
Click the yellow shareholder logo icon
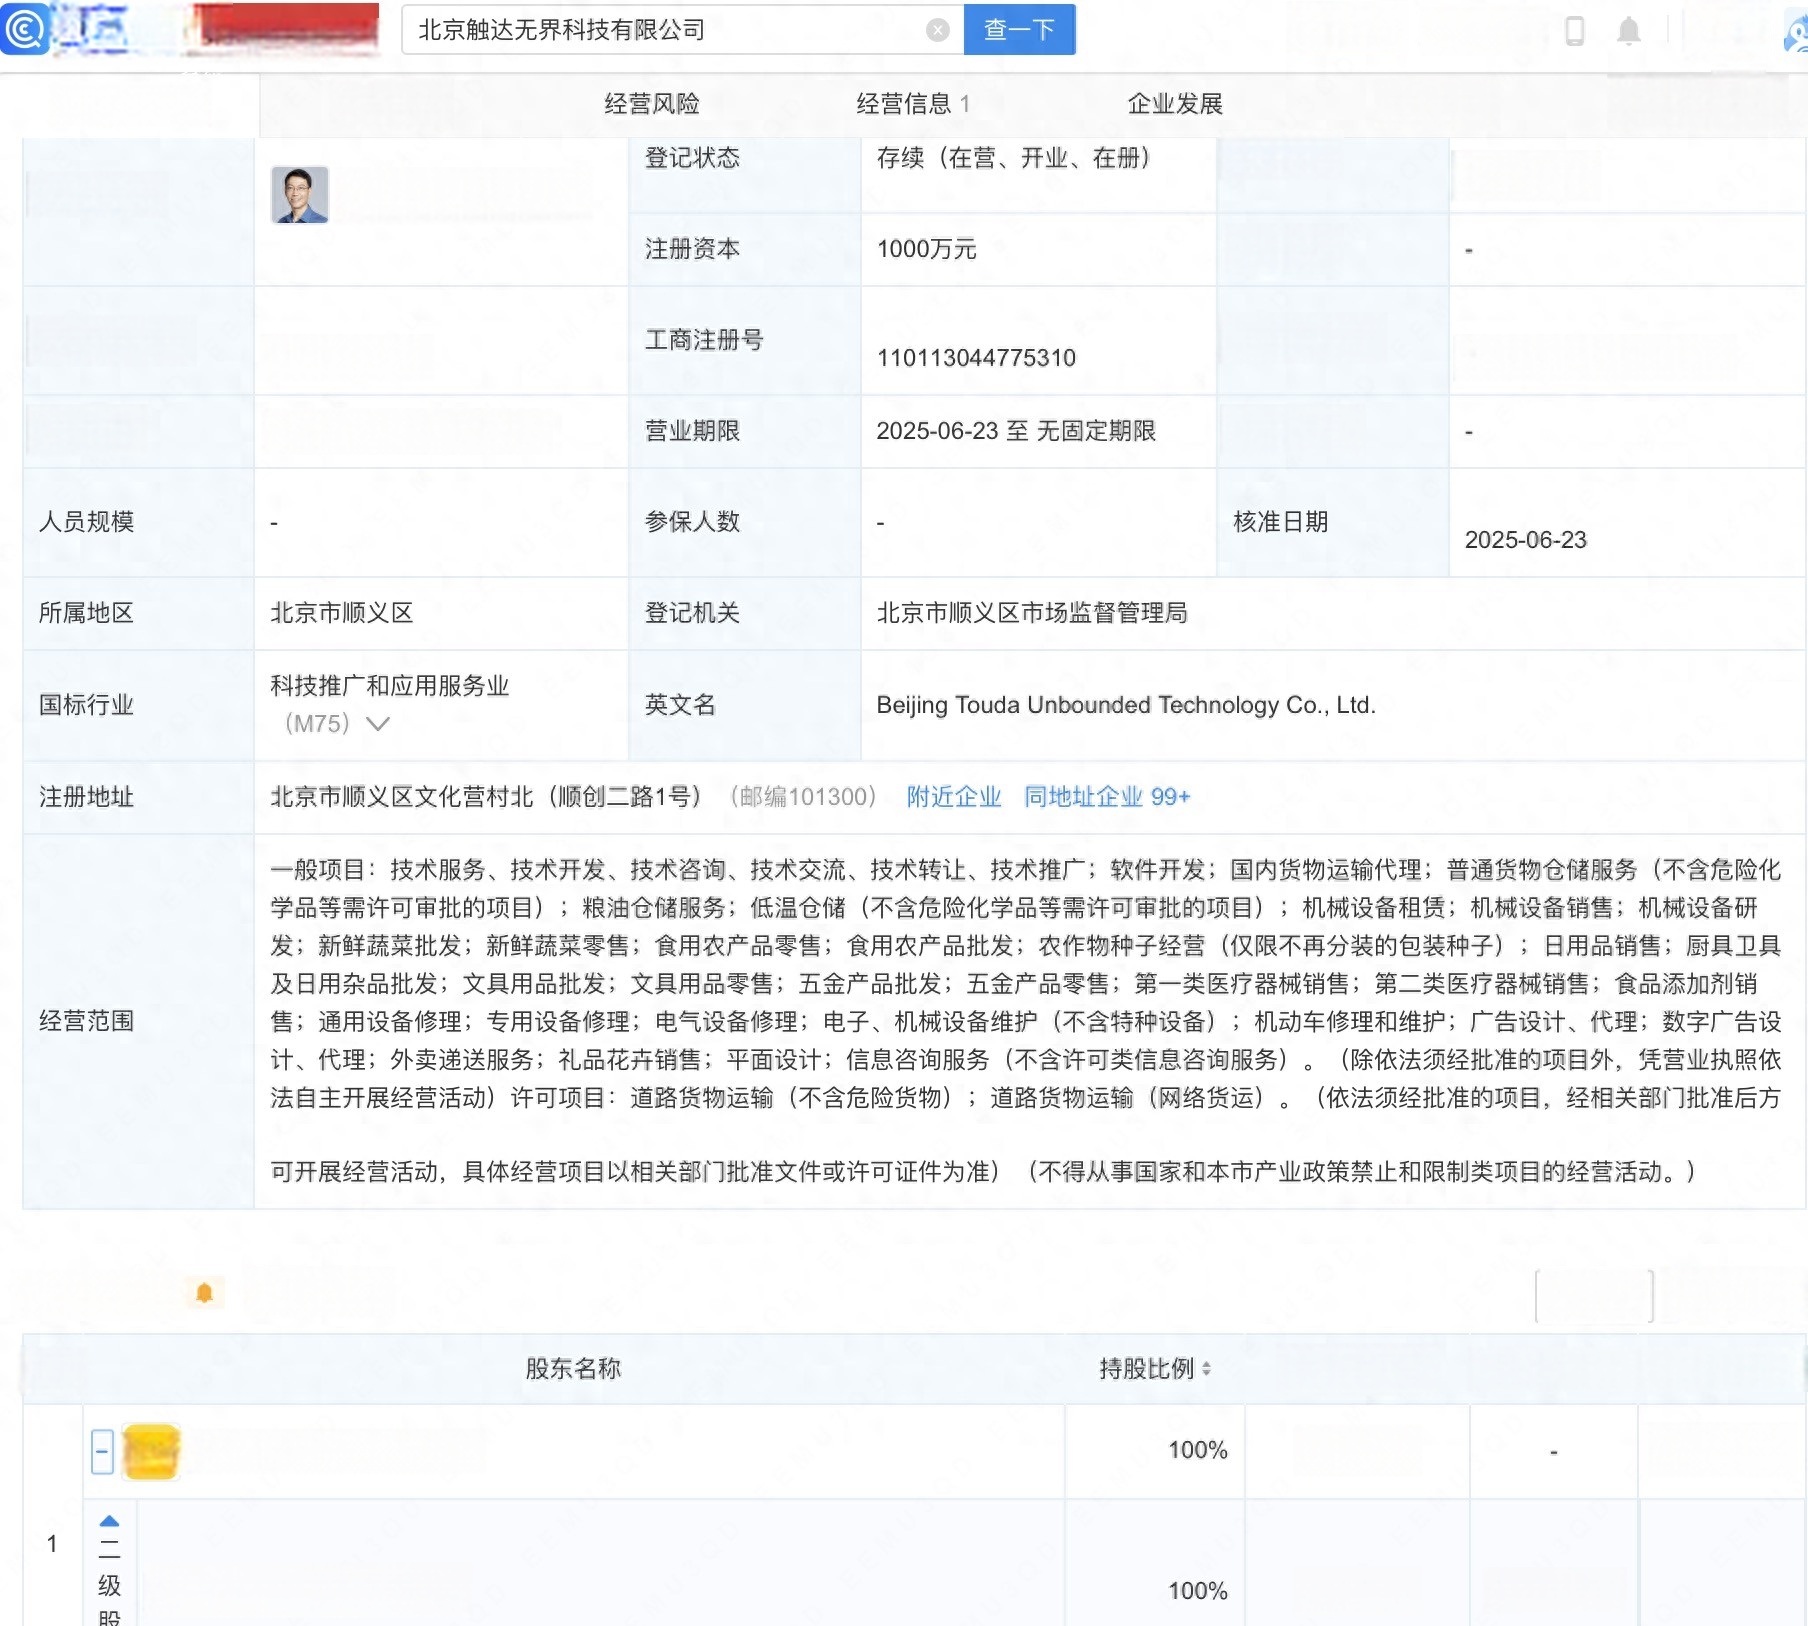(x=151, y=1452)
